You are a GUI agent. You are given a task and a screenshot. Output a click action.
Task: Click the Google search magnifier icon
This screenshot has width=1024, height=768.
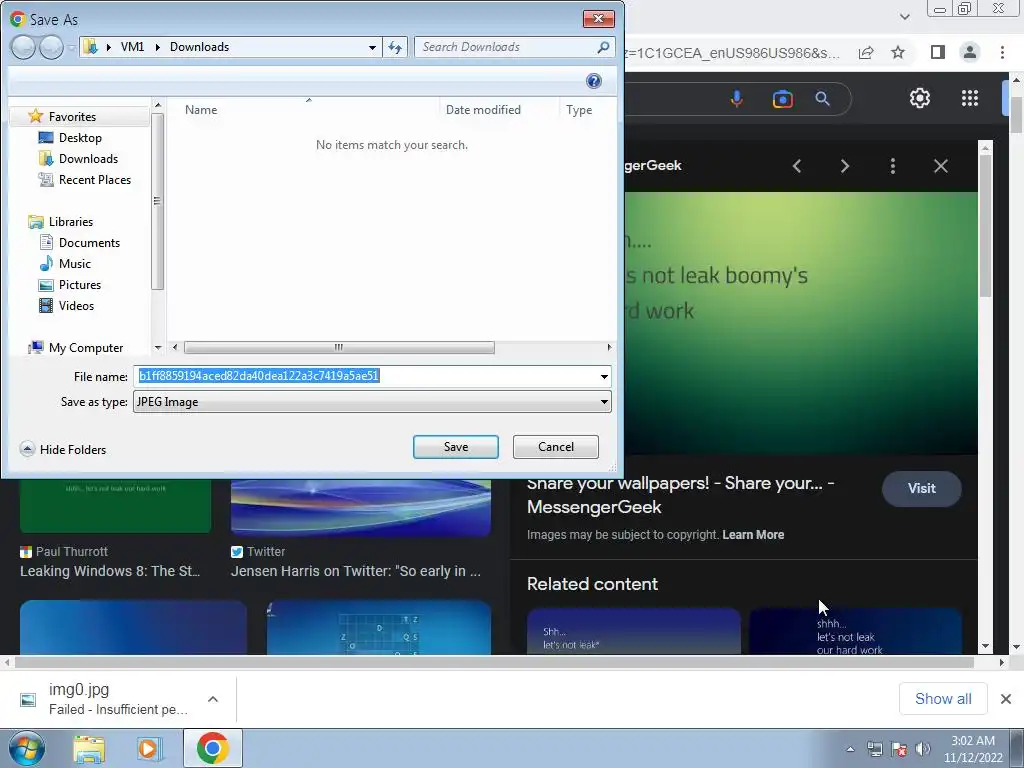[823, 99]
